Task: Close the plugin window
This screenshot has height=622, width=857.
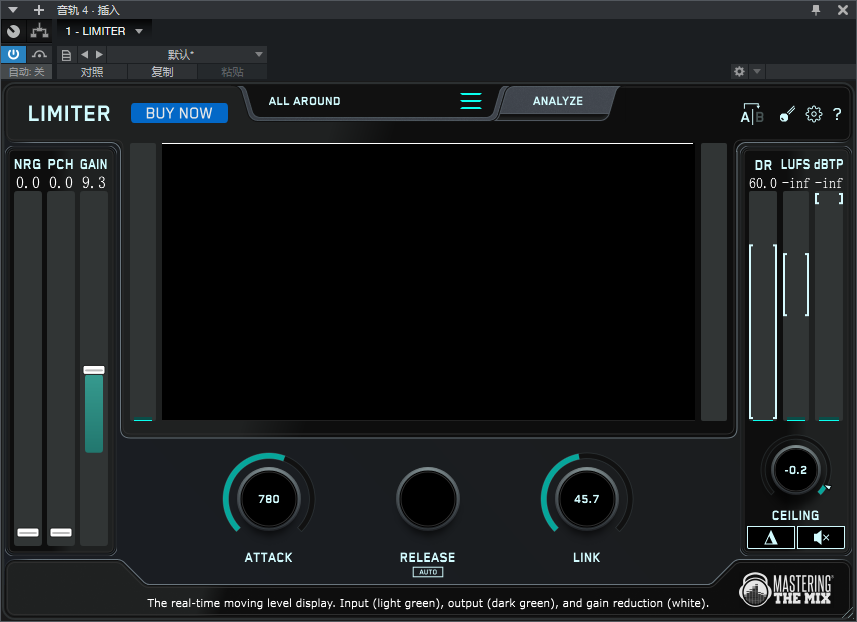Action: click(843, 10)
